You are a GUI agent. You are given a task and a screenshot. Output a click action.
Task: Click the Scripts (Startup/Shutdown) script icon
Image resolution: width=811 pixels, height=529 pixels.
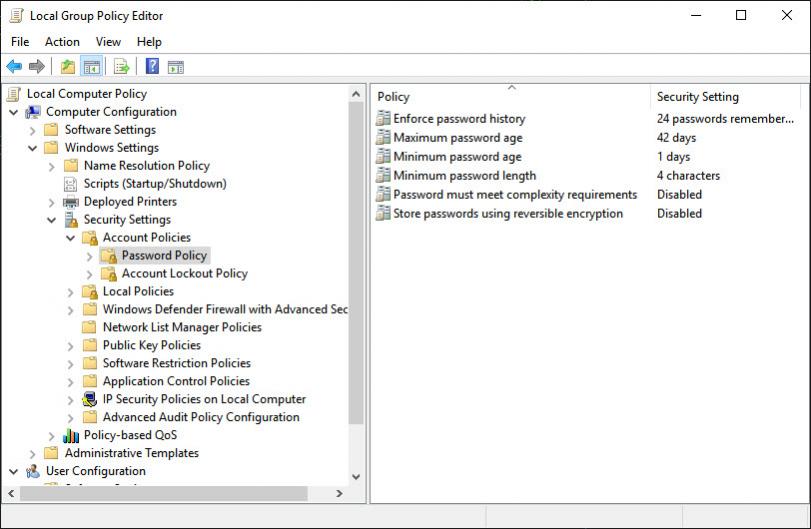point(70,184)
